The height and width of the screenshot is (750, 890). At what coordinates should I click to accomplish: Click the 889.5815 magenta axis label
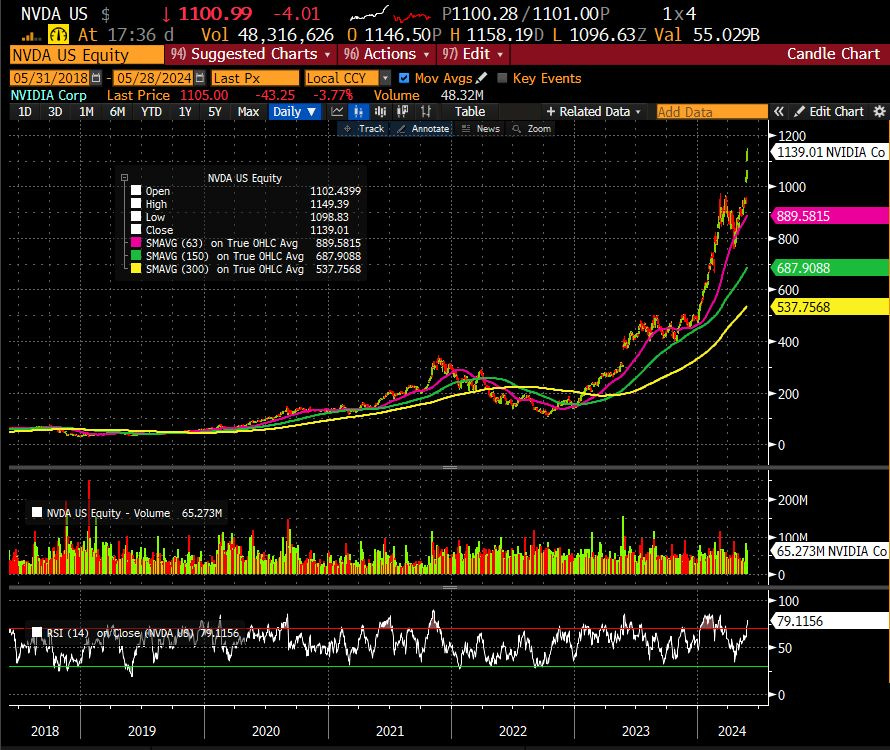point(830,216)
